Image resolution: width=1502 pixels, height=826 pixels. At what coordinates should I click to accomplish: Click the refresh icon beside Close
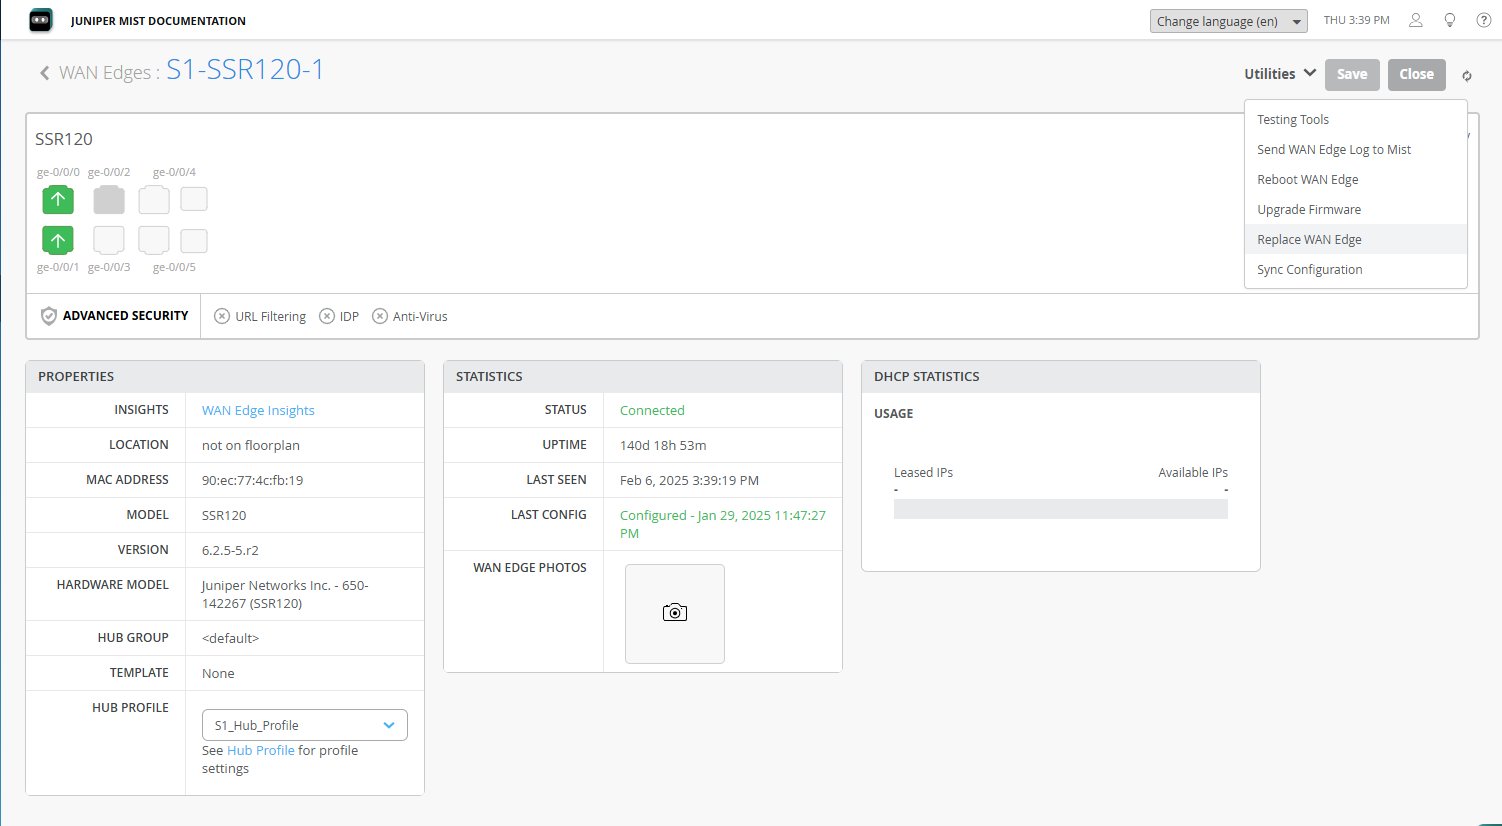coord(1467,75)
